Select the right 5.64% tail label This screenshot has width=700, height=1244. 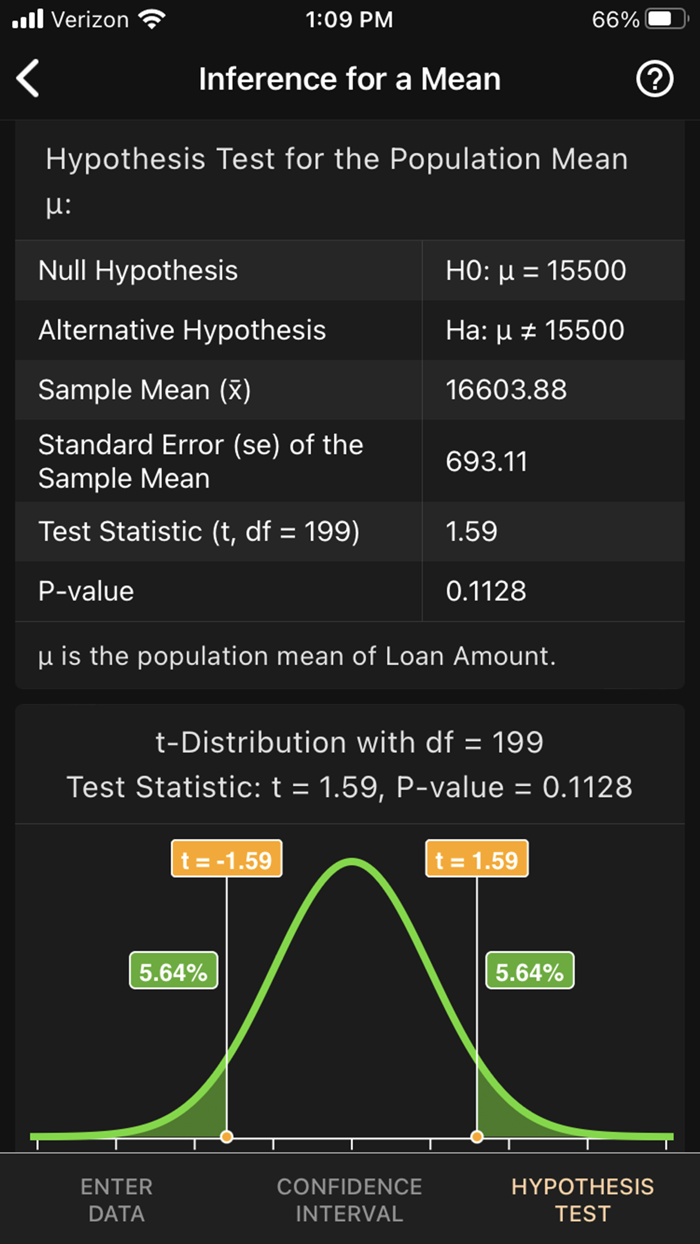pyautogui.click(x=529, y=969)
